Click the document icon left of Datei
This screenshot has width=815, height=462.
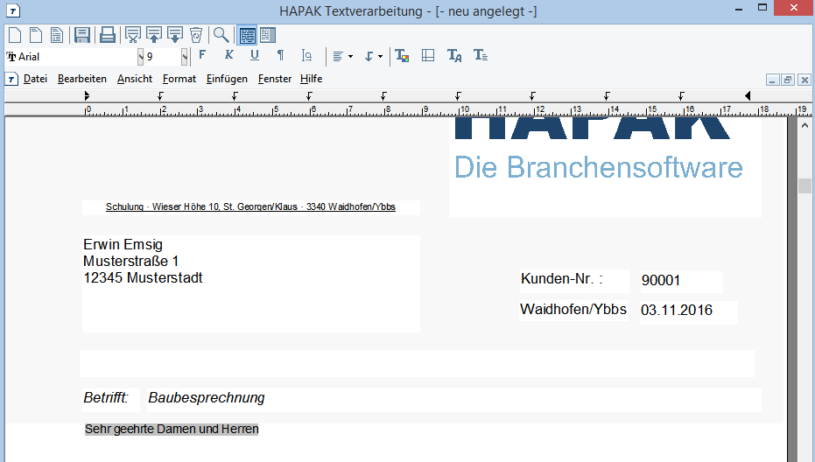click(x=12, y=80)
